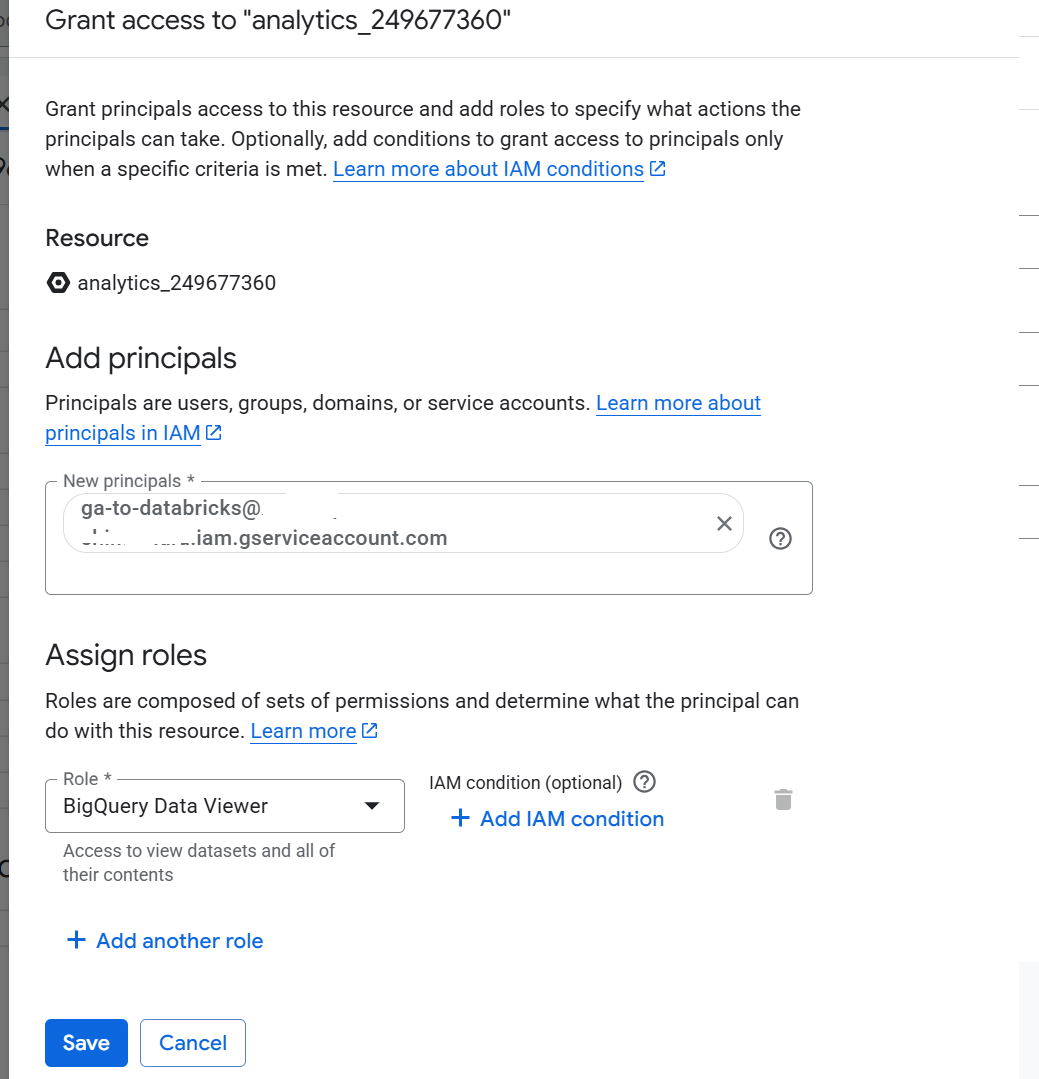
Task: Focus the New principals input field
Action: click(x=428, y=573)
